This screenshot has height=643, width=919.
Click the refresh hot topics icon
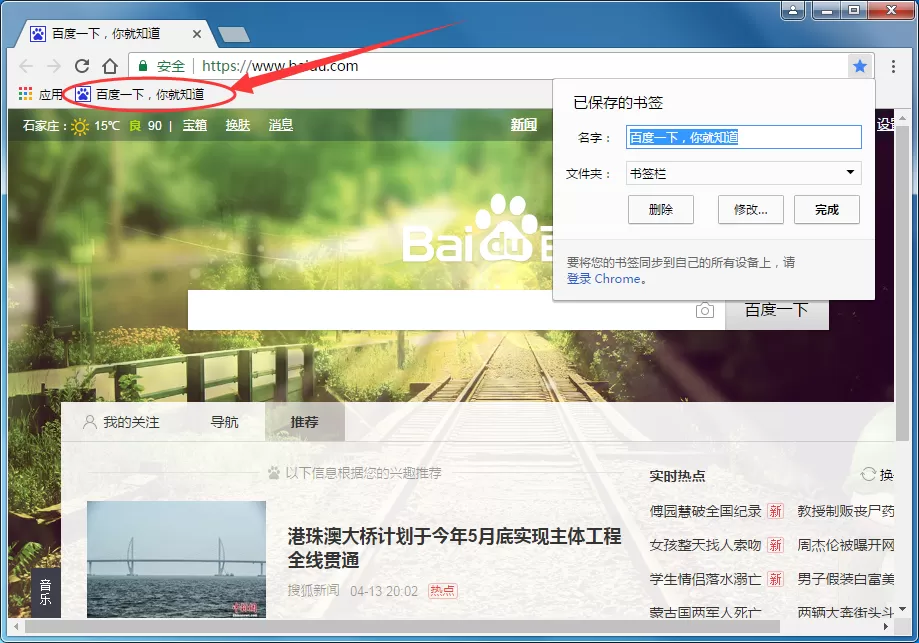click(x=868, y=474)
